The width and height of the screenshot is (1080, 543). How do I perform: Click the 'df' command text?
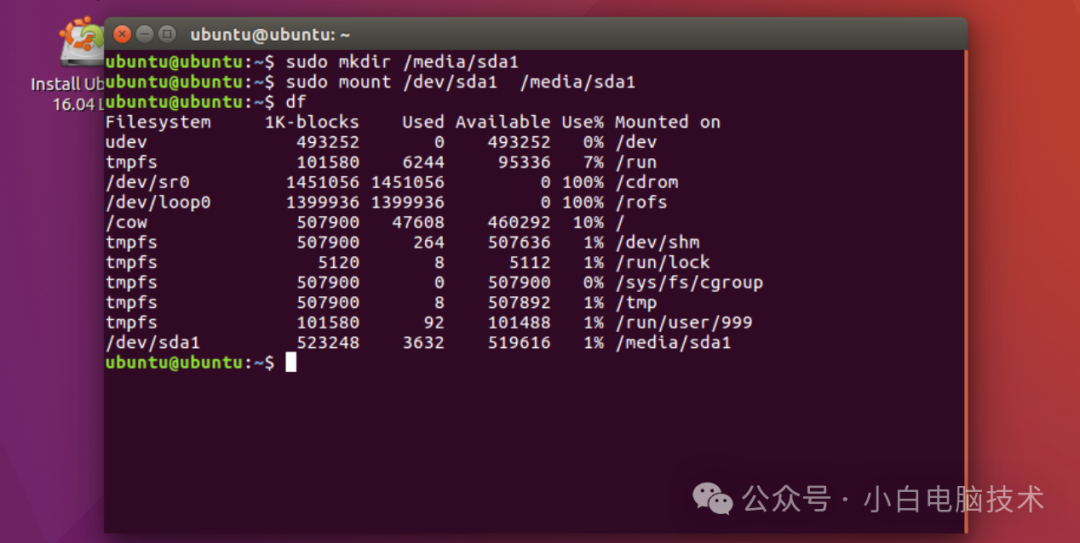click(295, 102)
